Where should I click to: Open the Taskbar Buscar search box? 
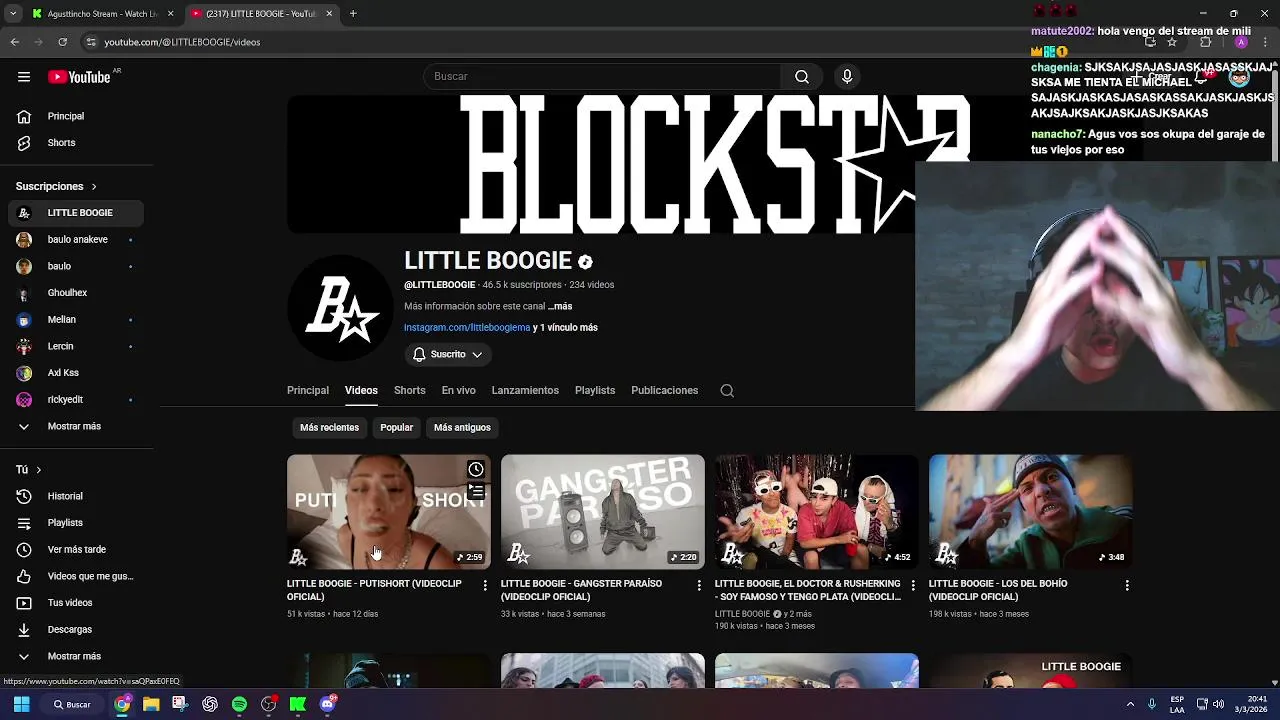tap(73, 704)
